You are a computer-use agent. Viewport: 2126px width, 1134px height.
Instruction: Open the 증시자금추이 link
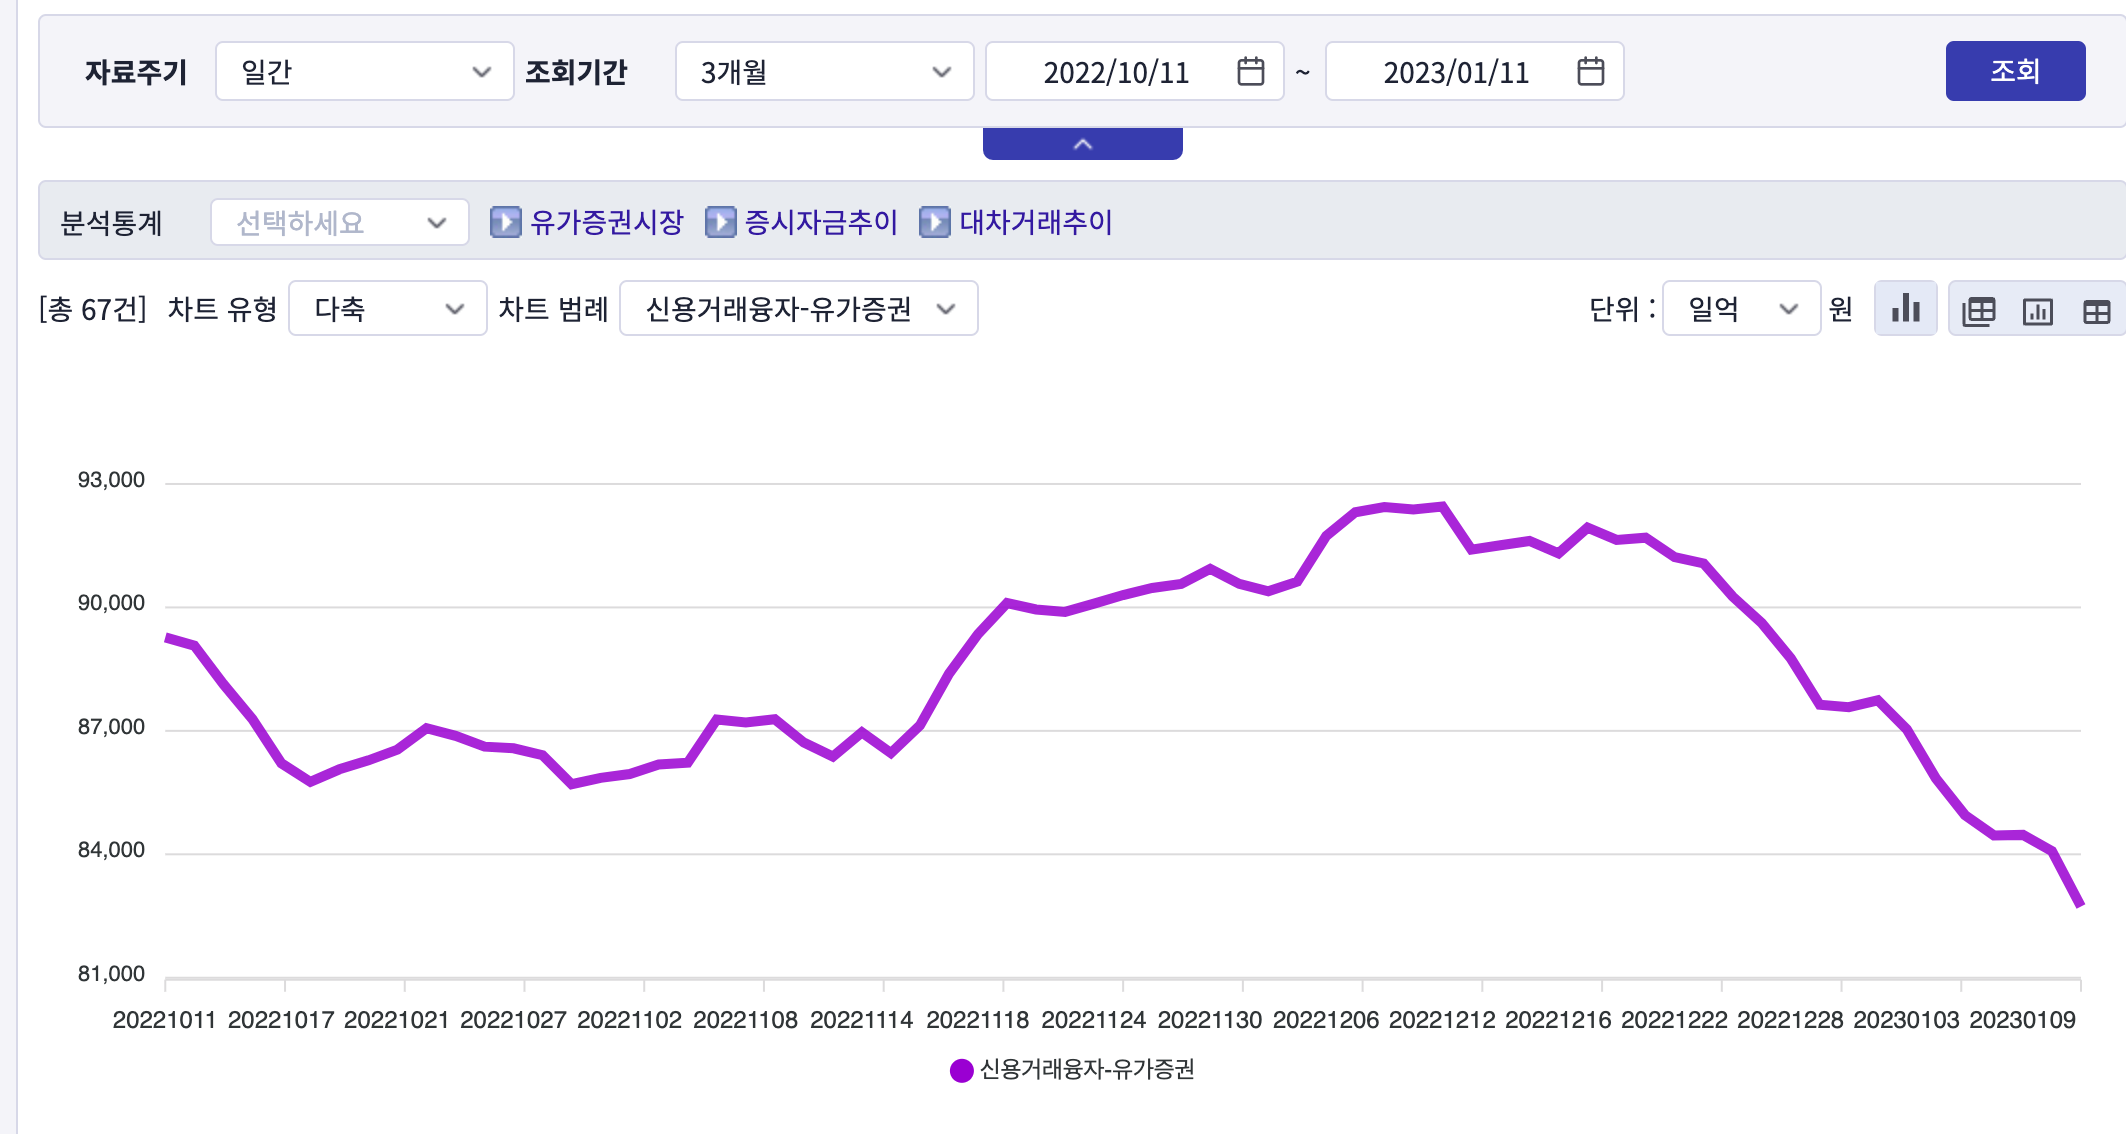point(821,222)
